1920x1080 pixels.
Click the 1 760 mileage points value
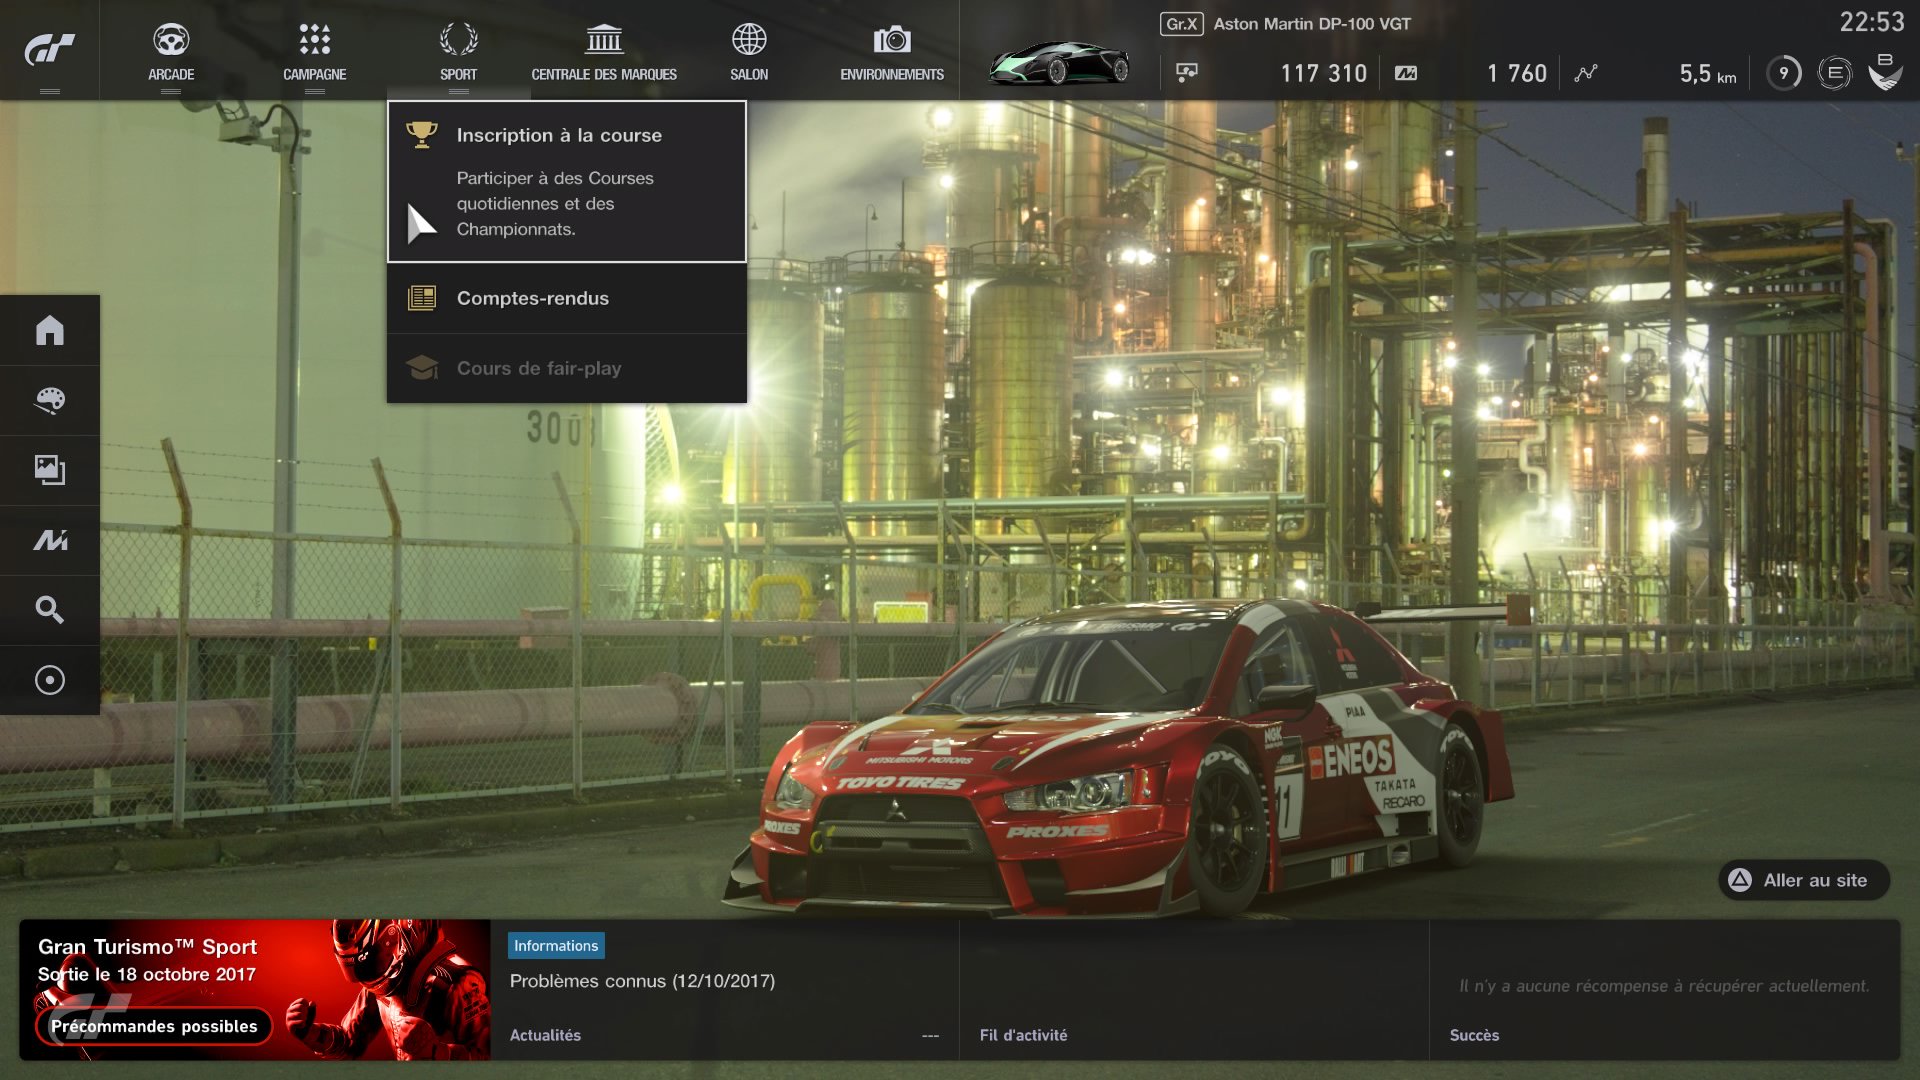click(x=1516, y=73)
